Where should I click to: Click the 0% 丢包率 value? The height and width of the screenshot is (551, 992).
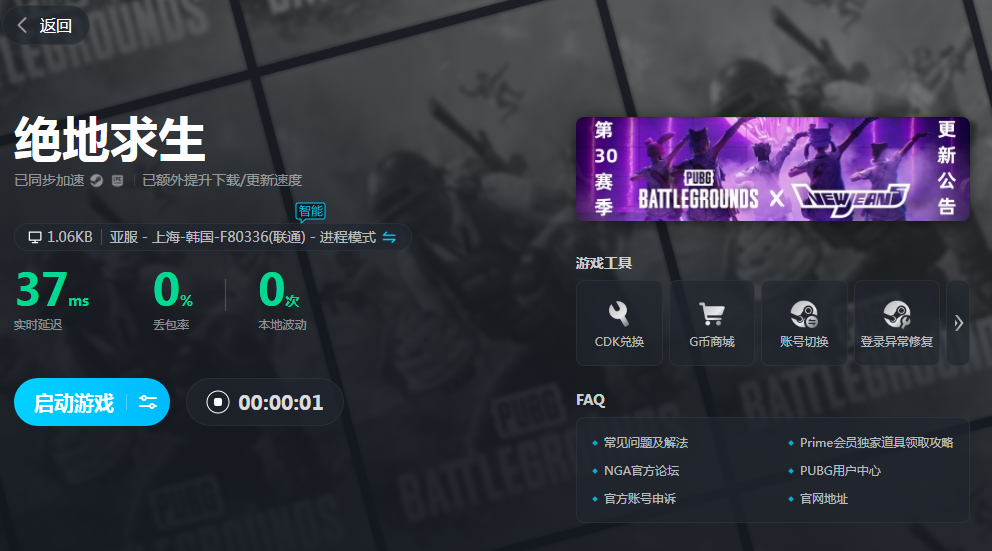click(x=173, y=290)
